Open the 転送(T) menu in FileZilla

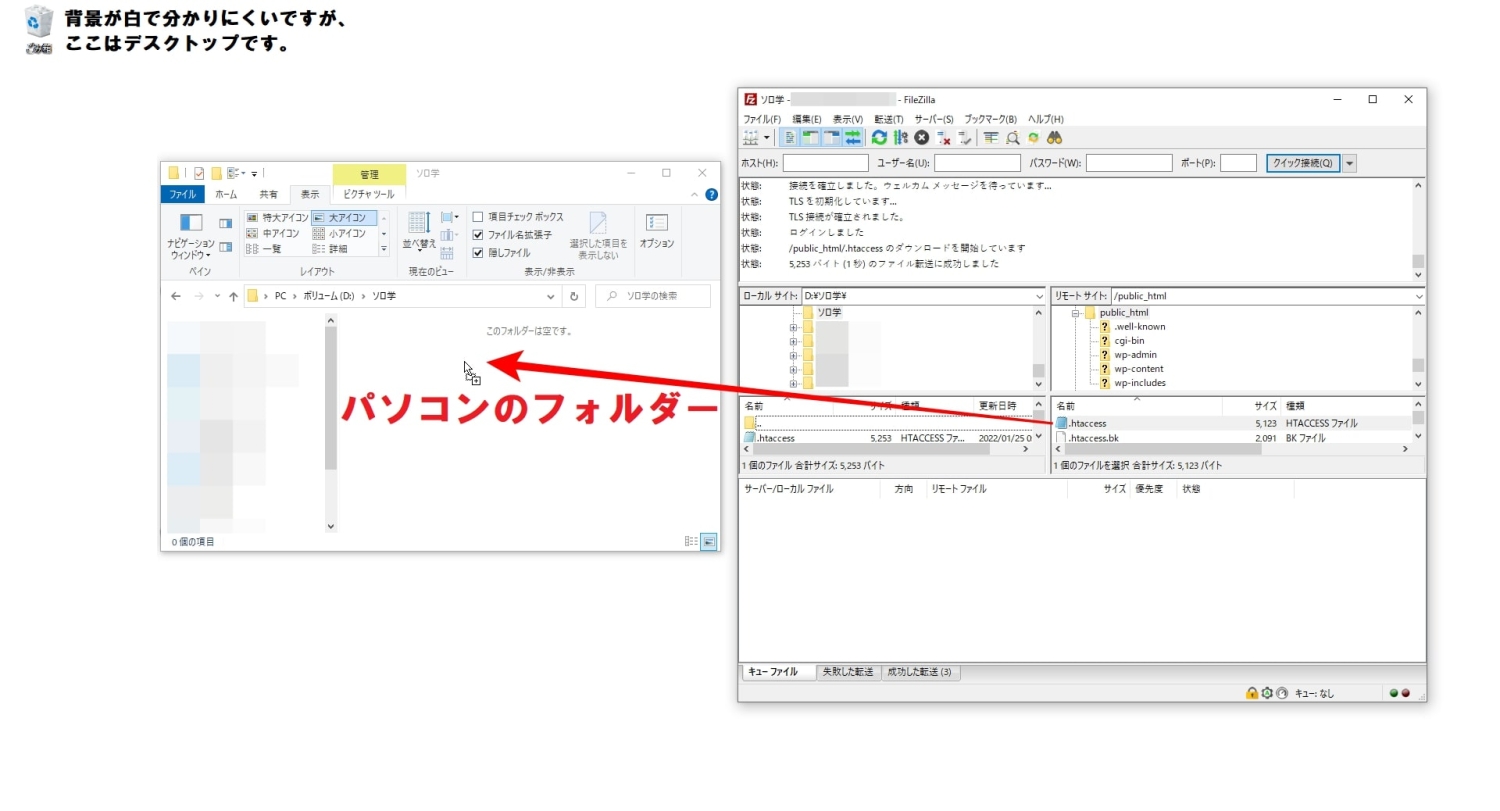tap(888, 119)
